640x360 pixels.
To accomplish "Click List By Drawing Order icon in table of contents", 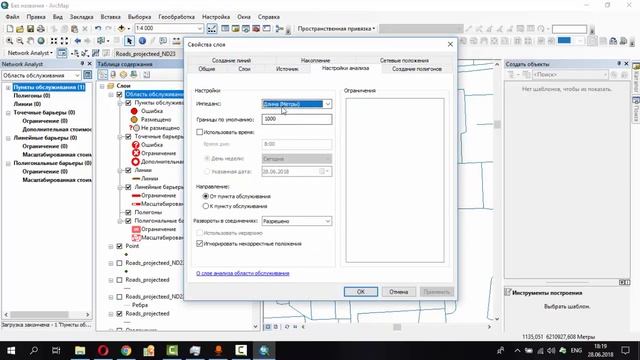I will coord(102,75).
